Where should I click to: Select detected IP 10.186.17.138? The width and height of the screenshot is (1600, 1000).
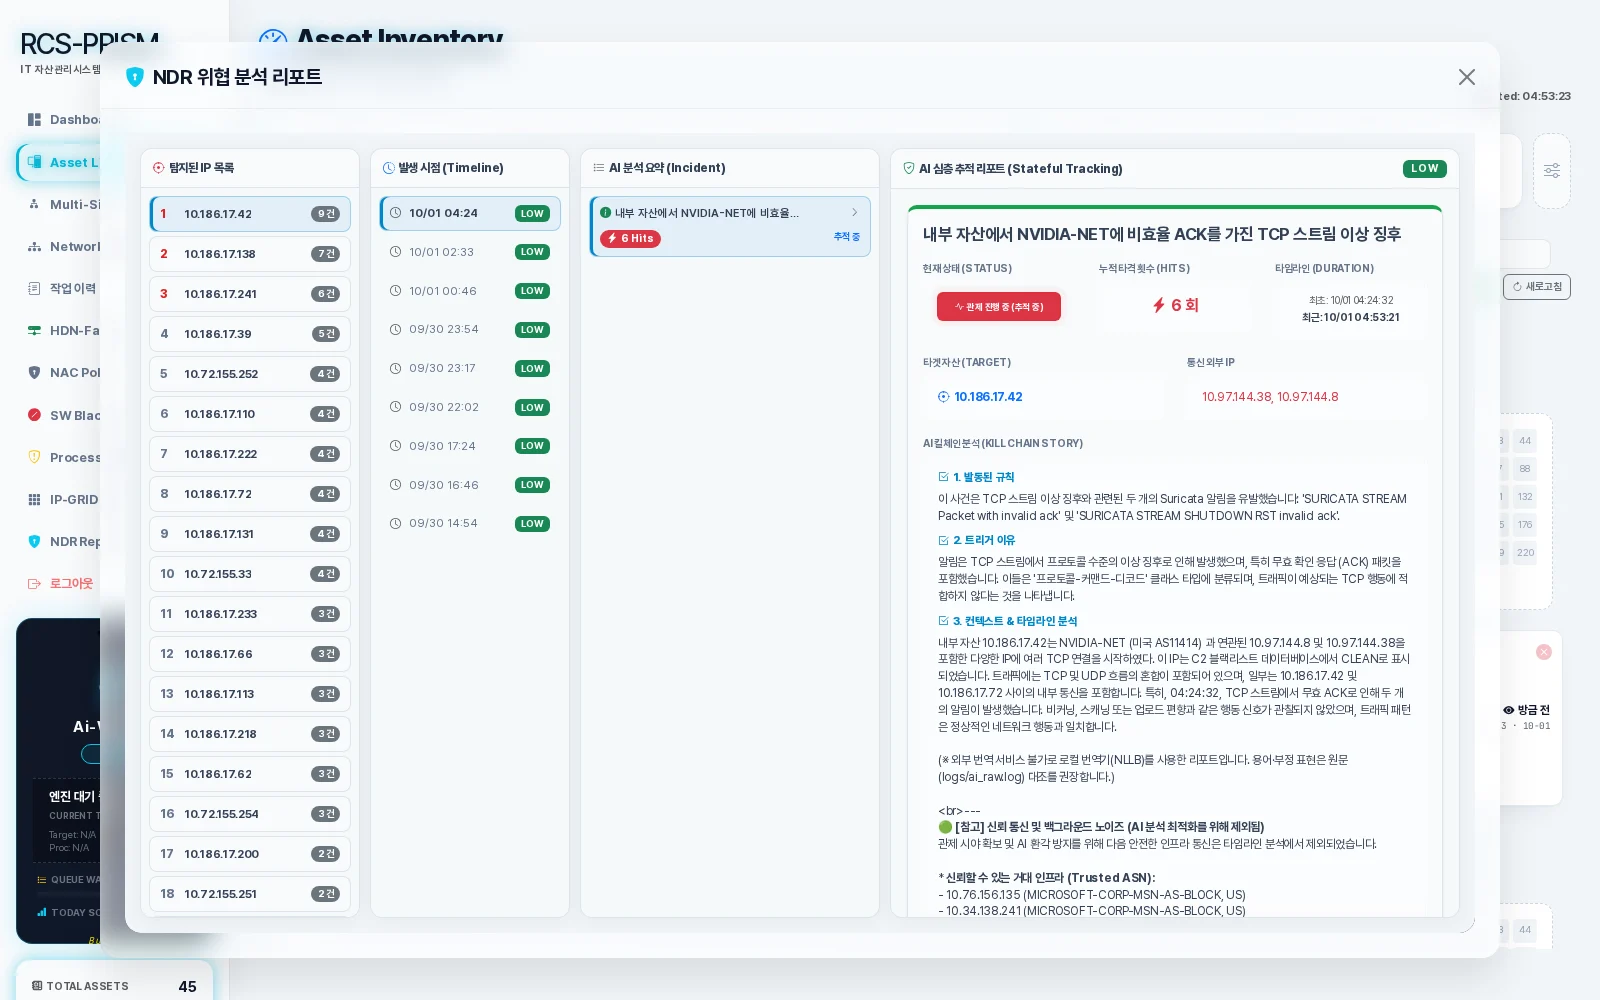tap(250, 254)
